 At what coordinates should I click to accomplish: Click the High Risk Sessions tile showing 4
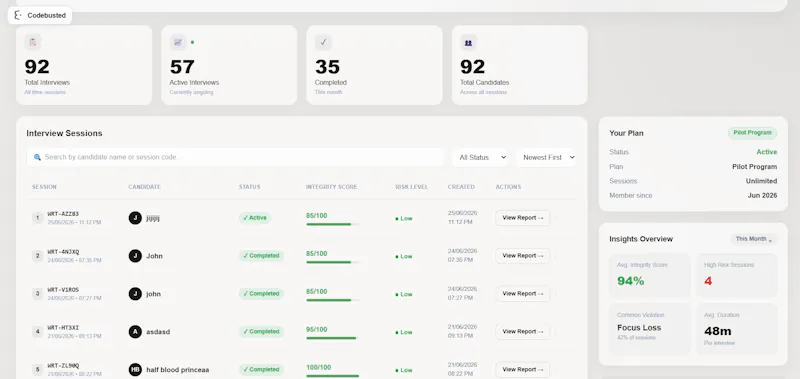pos(737,275)
